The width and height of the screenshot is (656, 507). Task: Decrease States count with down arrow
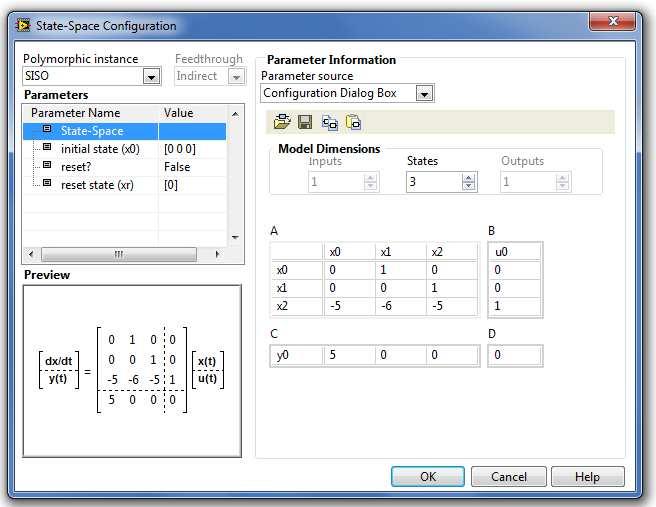[469, 186]
